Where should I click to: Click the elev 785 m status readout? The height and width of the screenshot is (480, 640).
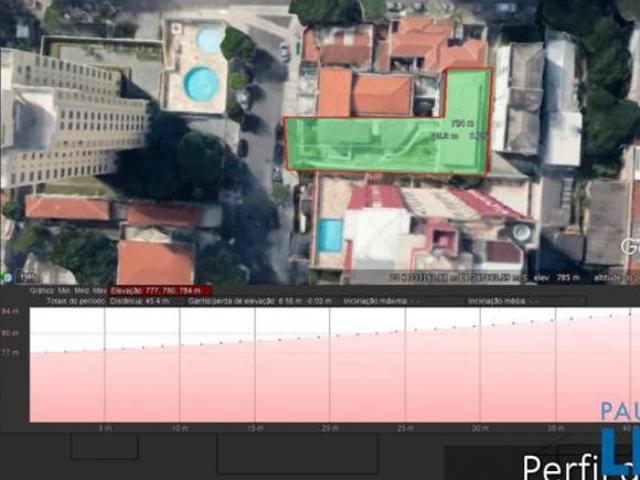click(557, 278)
